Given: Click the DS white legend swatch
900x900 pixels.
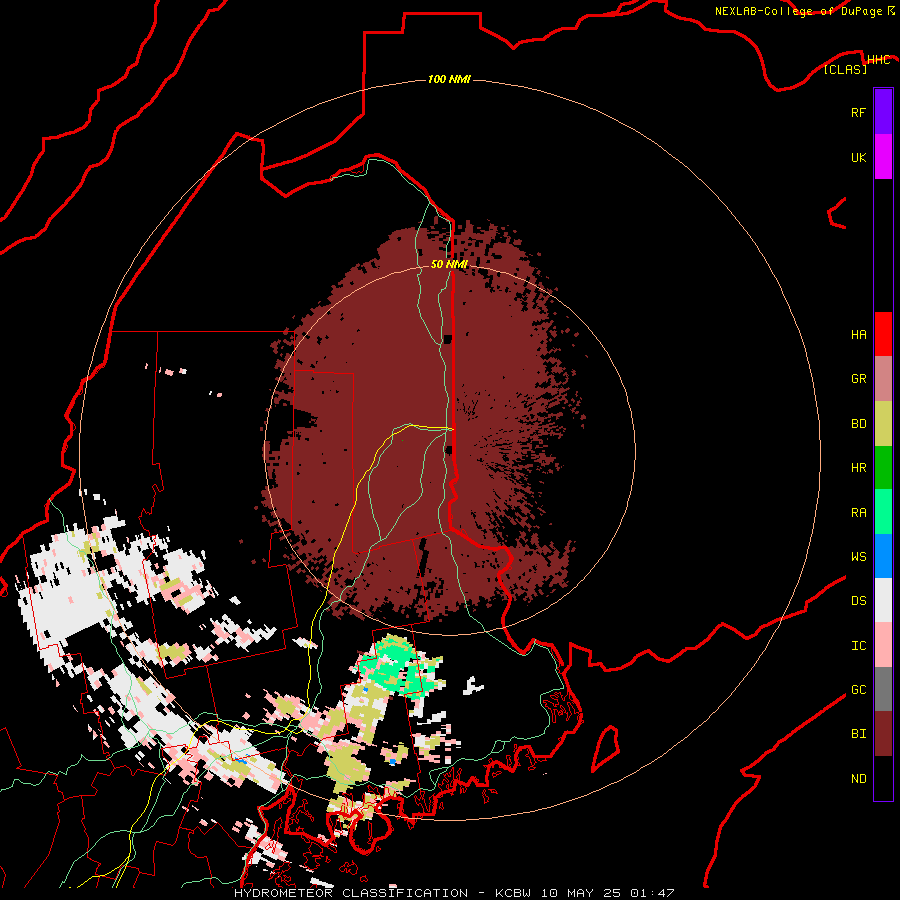Looking at the screenshot, I should 883,600.
